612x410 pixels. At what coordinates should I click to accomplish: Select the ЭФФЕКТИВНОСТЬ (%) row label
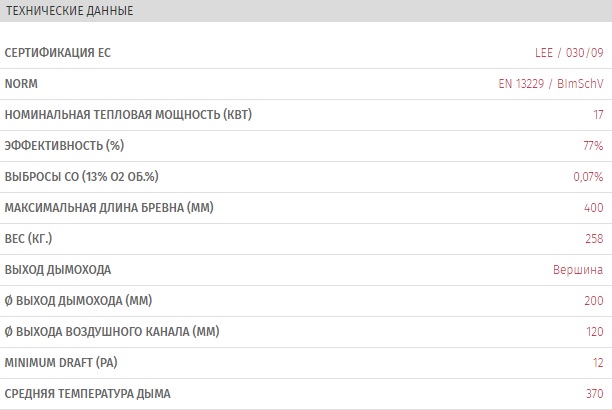(64, 146)
